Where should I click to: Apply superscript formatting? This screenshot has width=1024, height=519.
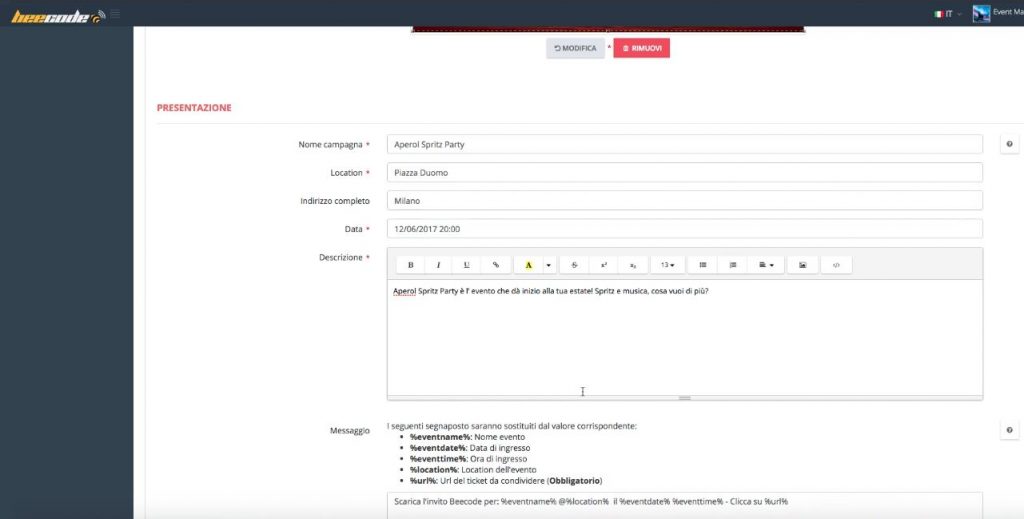pyautogui.click(x=603, y=264)
